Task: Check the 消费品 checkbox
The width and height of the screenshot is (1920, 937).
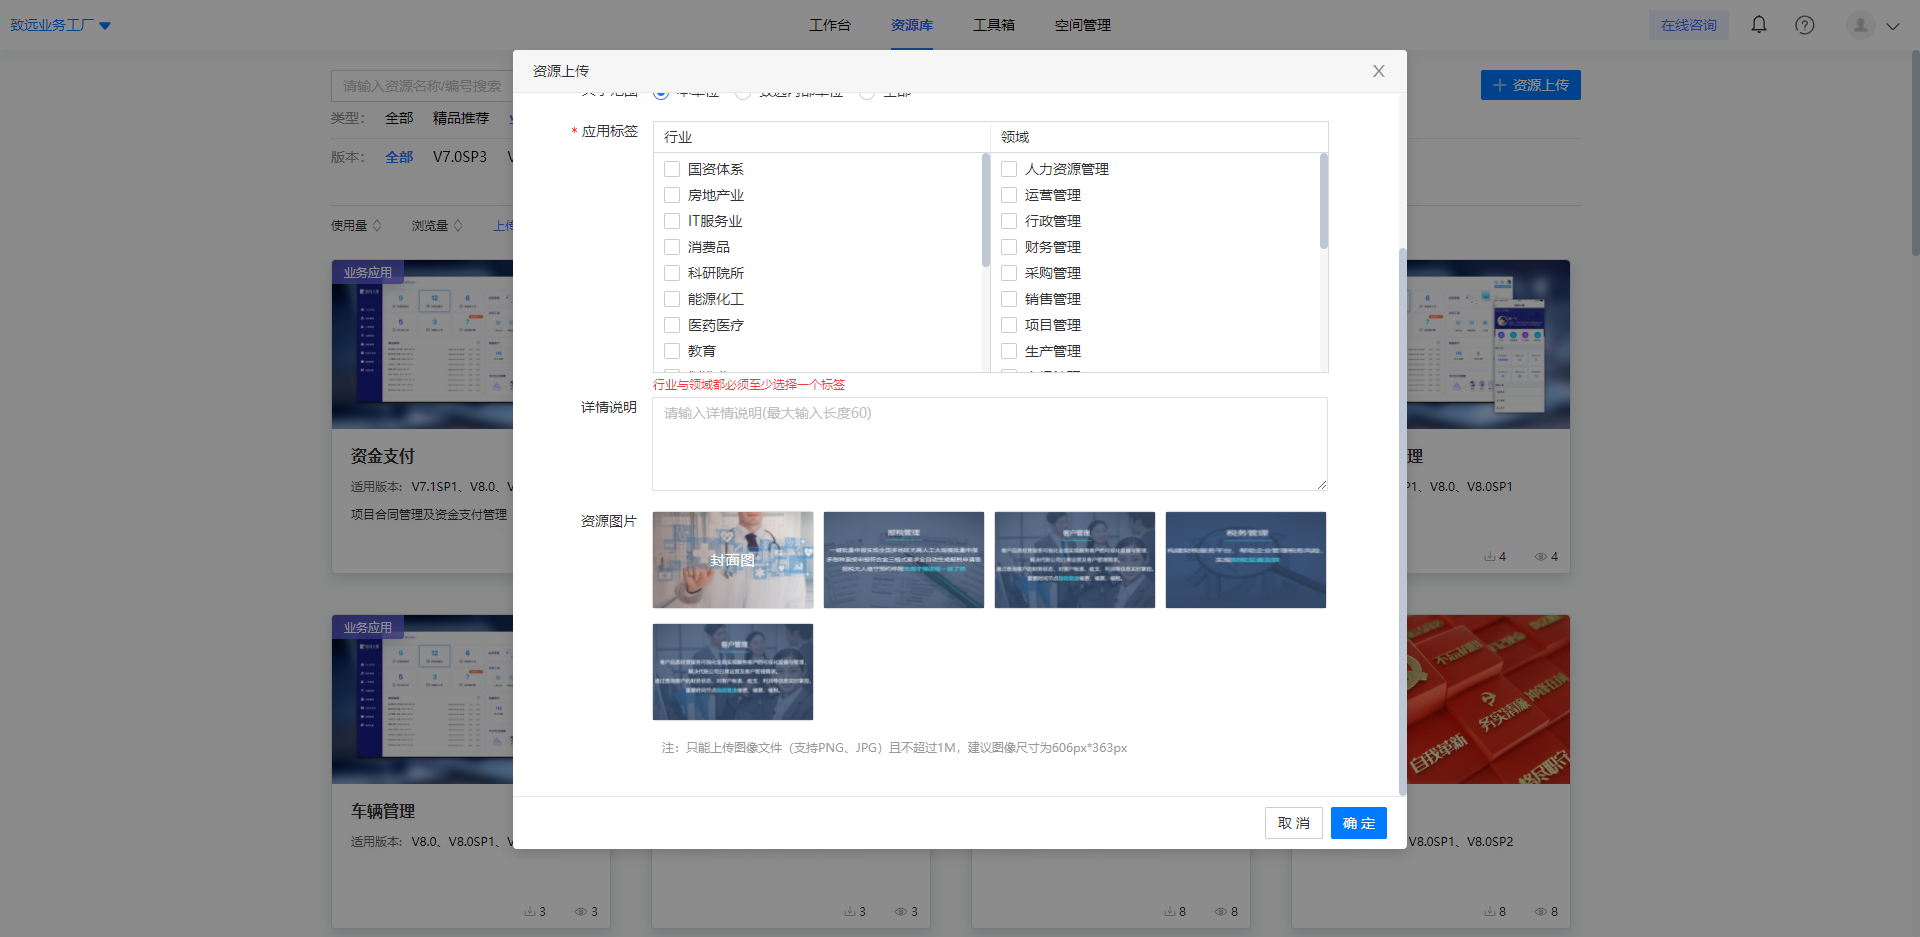Action: point(672,247)
